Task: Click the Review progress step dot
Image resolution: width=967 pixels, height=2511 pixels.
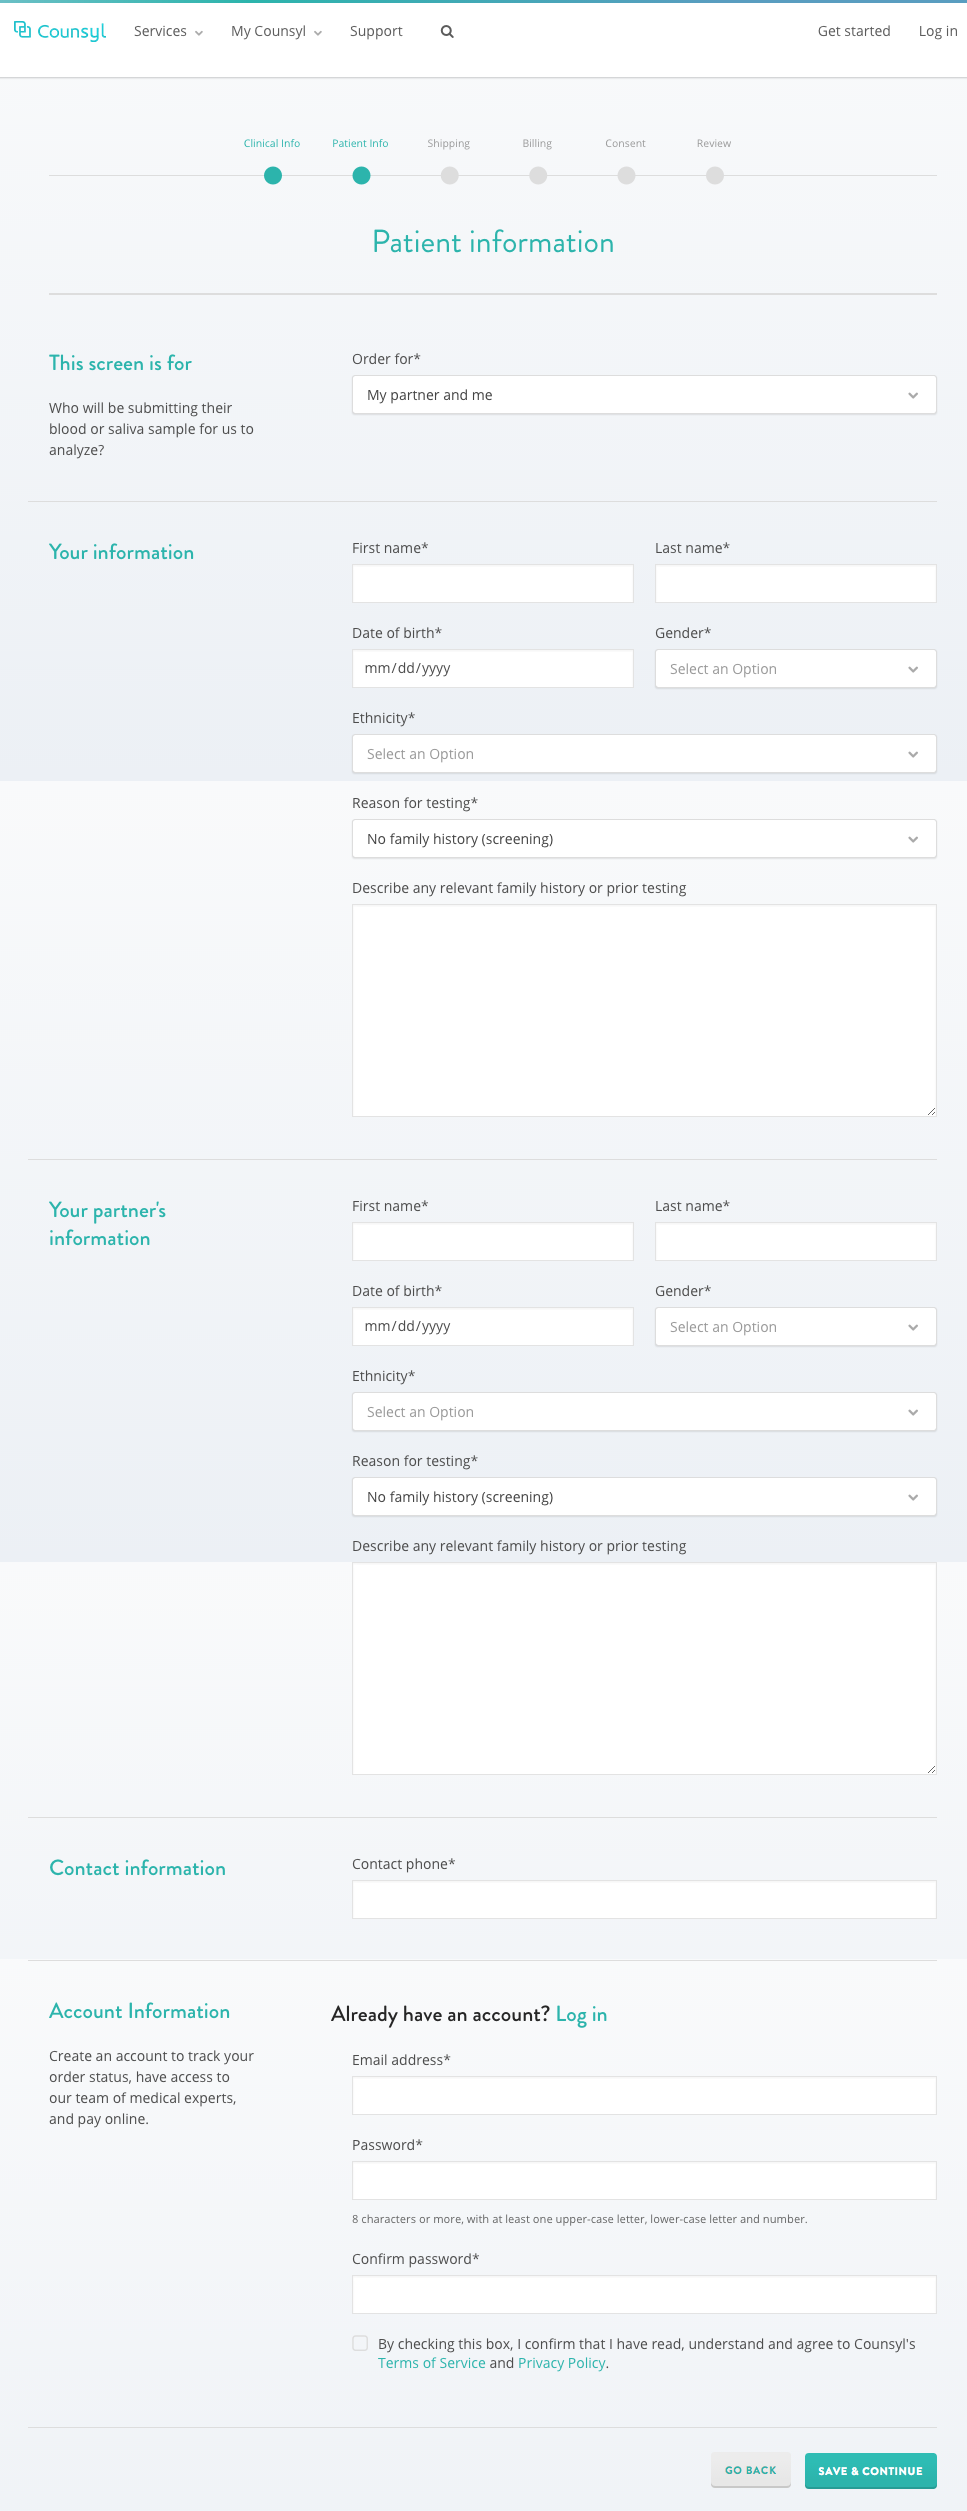Action: pyautogui.click(x=715, y=176)
